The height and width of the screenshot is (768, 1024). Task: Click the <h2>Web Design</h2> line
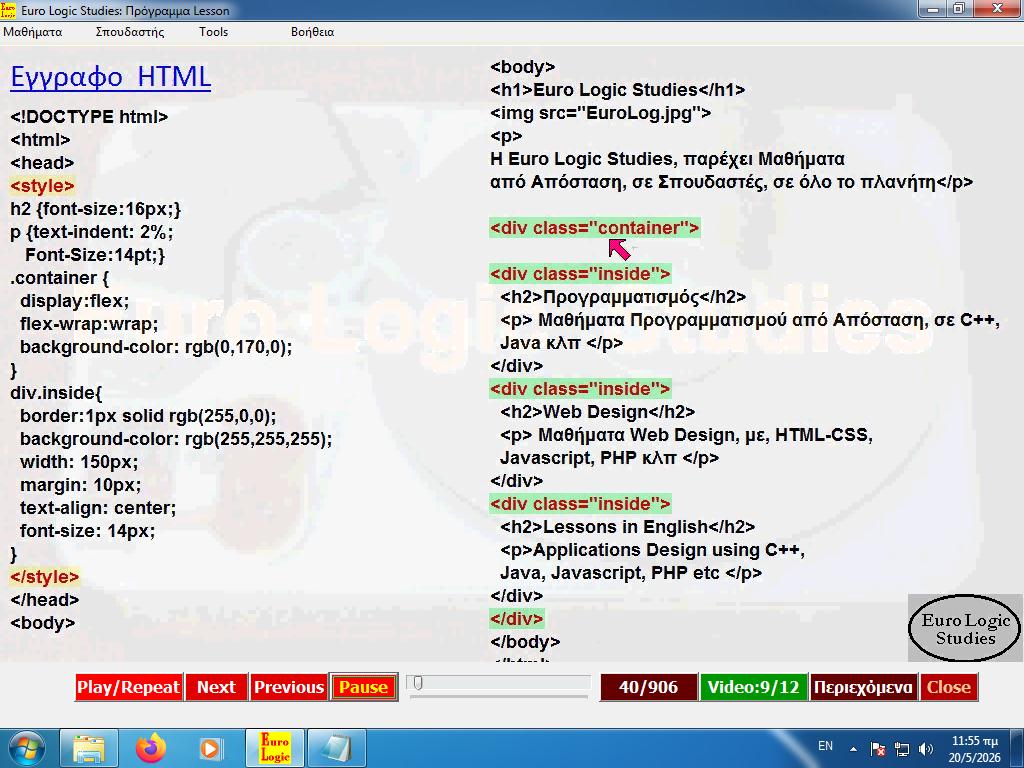[598, 412]
